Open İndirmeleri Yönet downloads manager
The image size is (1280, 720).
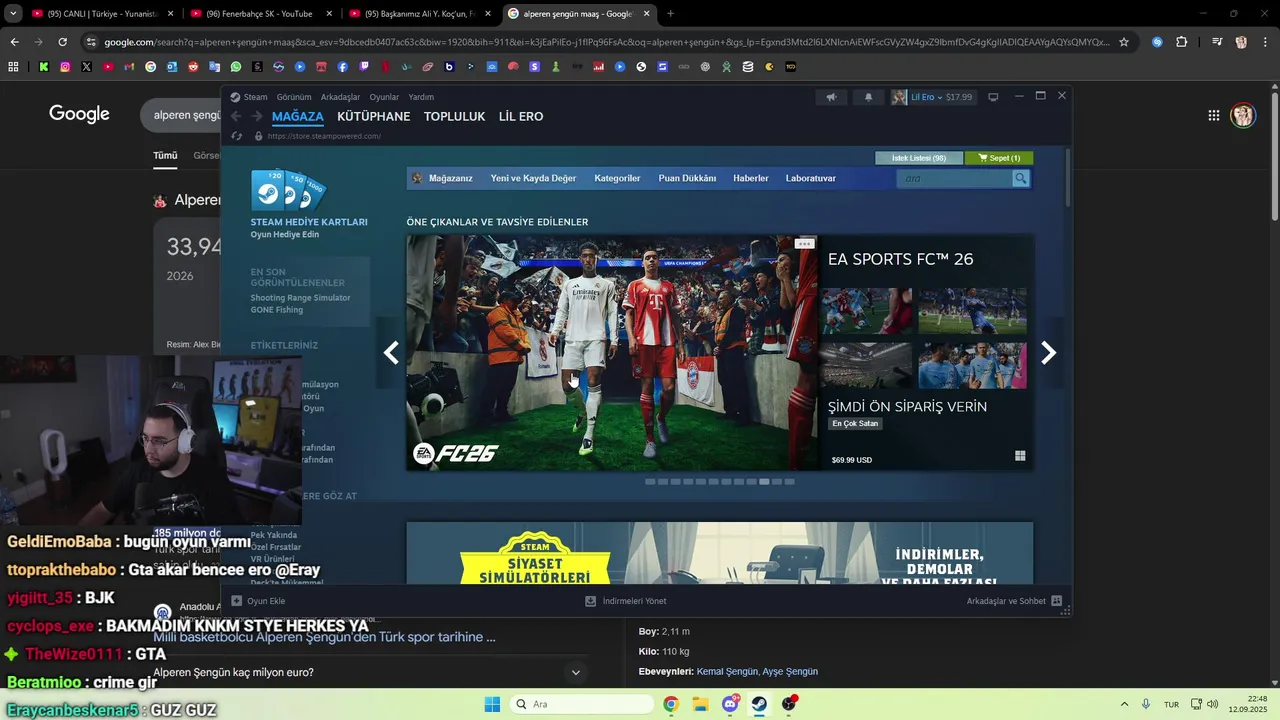pos(626,601)
